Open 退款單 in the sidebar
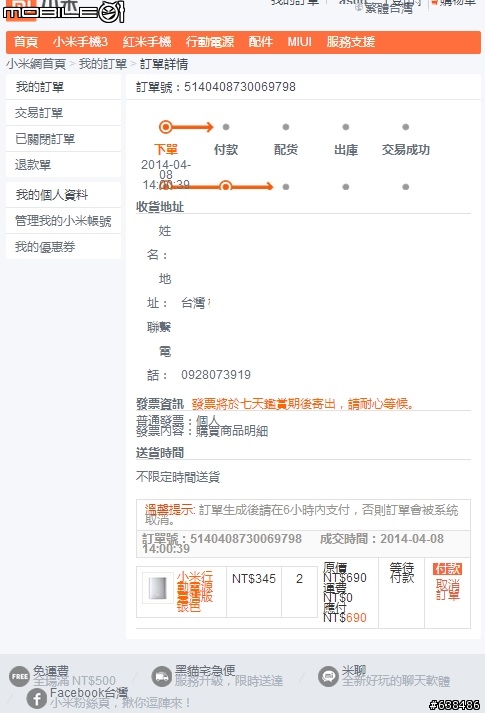Image resolution: width=485 pixels, height=713 pixels. coord(63,165)
